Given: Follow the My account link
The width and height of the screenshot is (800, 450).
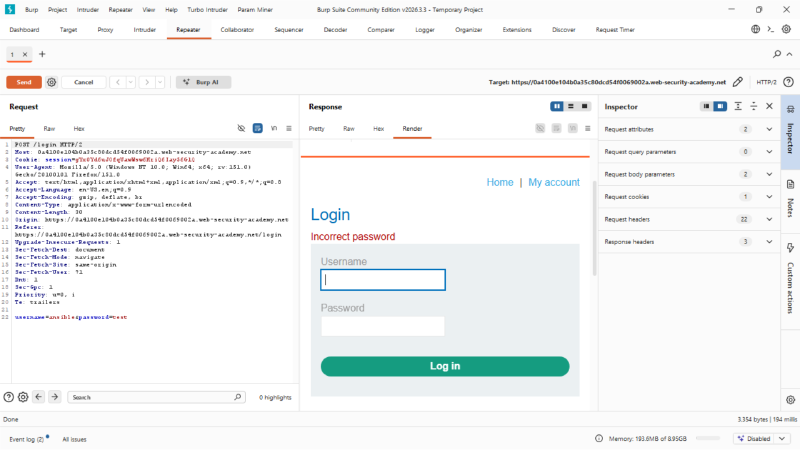Looking at the screenshot, I should (x=554, y=182).
